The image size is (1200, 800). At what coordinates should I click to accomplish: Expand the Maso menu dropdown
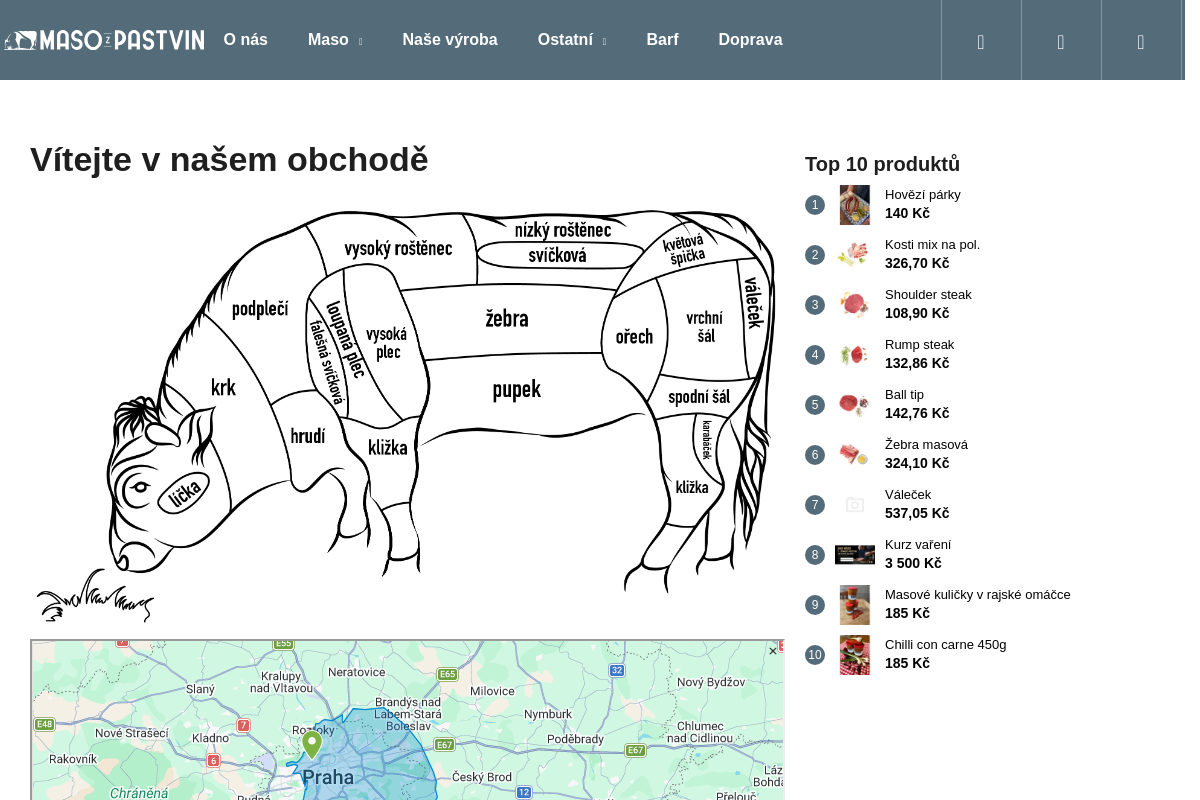pyautogui.click(x=335, y=40)
